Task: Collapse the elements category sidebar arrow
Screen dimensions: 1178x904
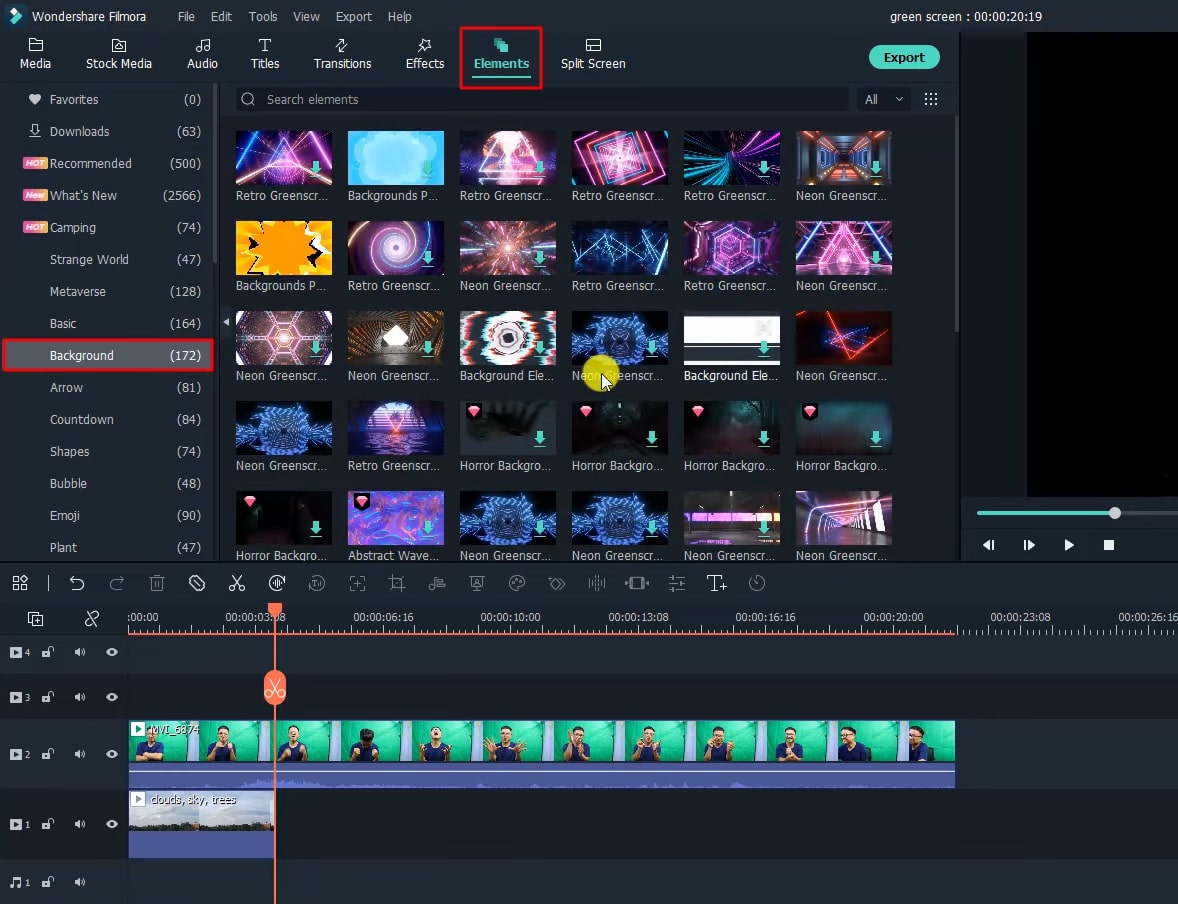Action: (226, 322)
